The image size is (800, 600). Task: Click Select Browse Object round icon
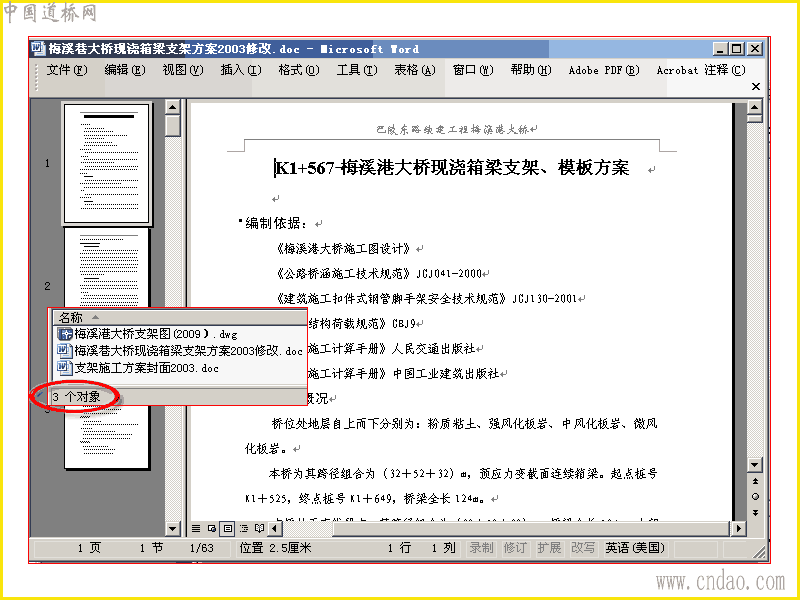[755, 496]
